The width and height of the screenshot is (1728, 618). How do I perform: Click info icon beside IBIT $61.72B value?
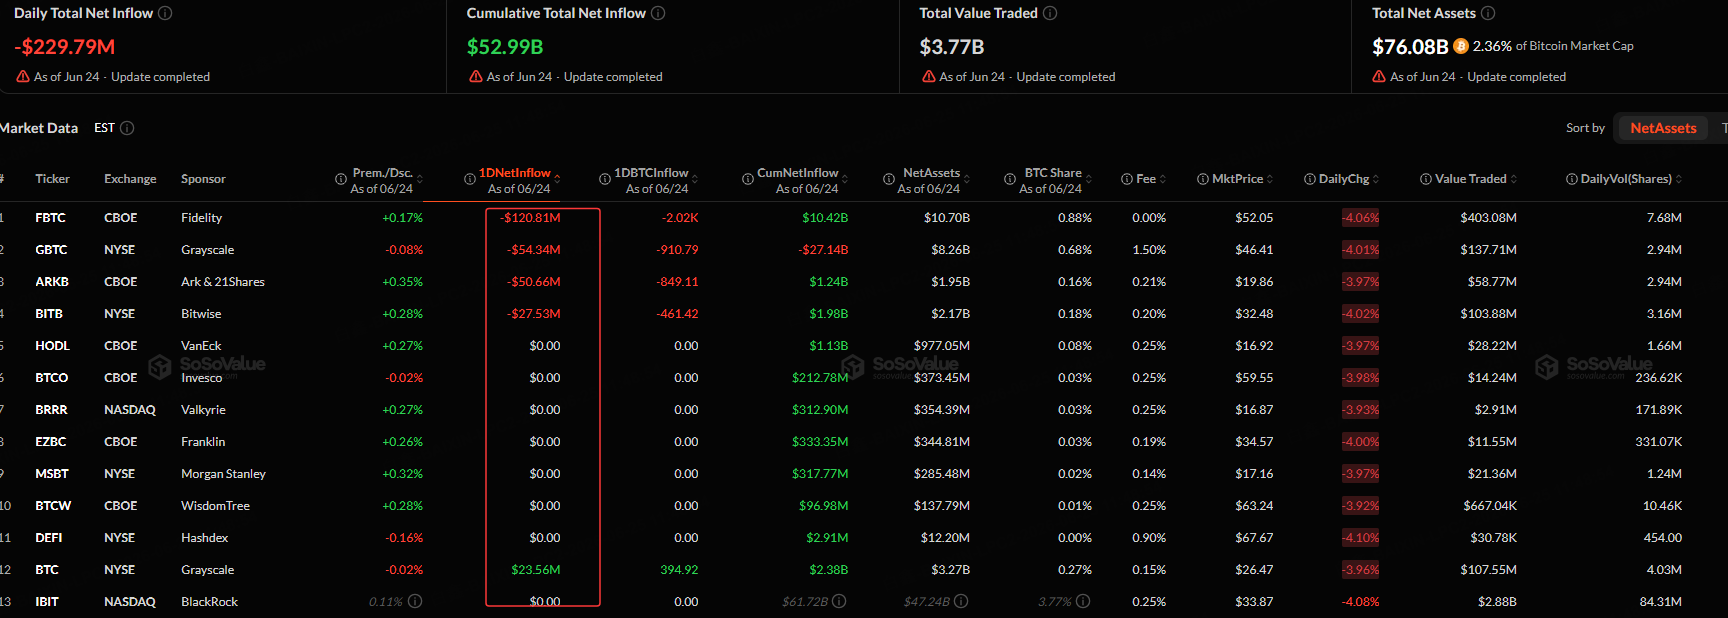839,601
